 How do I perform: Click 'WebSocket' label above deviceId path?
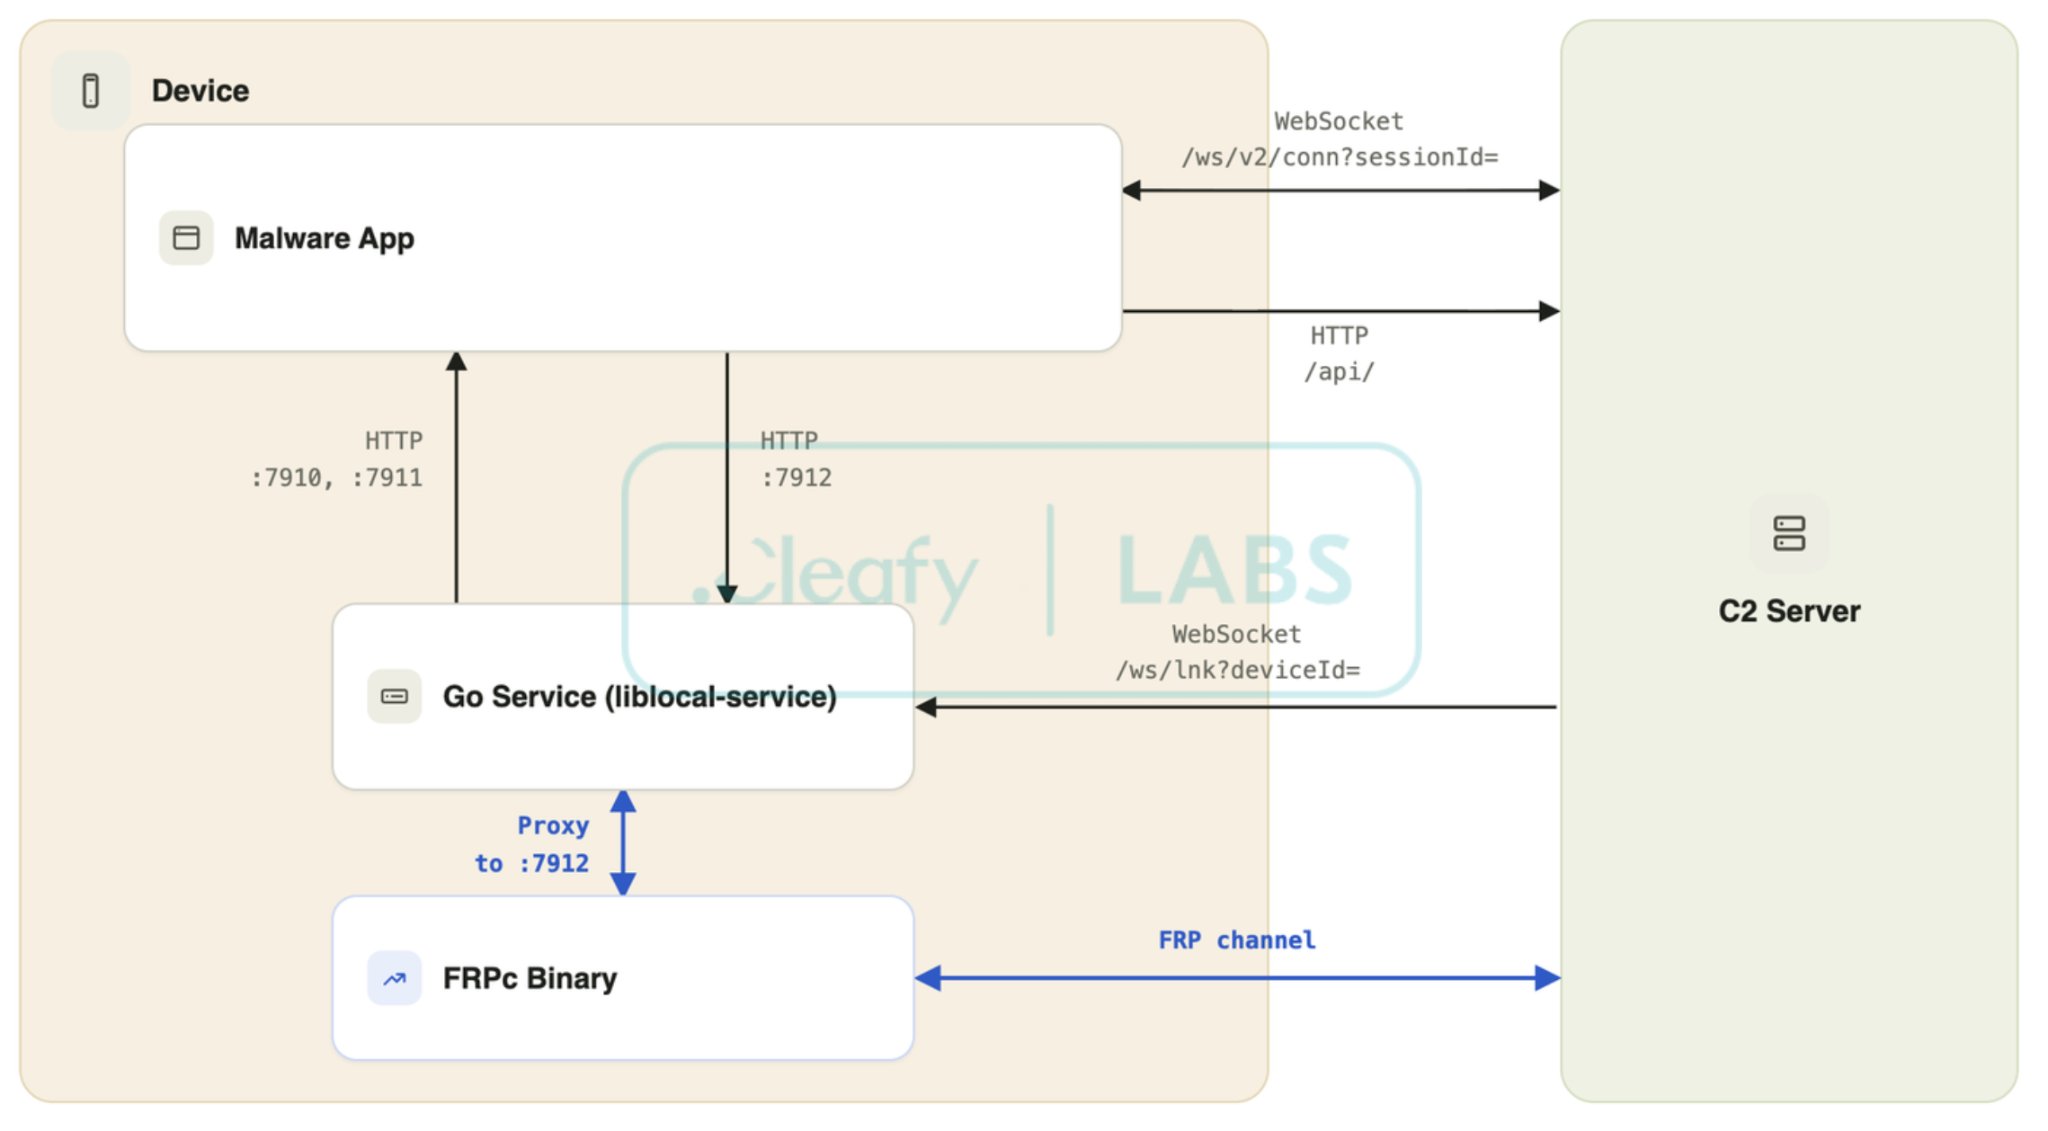coord(1237,634)
